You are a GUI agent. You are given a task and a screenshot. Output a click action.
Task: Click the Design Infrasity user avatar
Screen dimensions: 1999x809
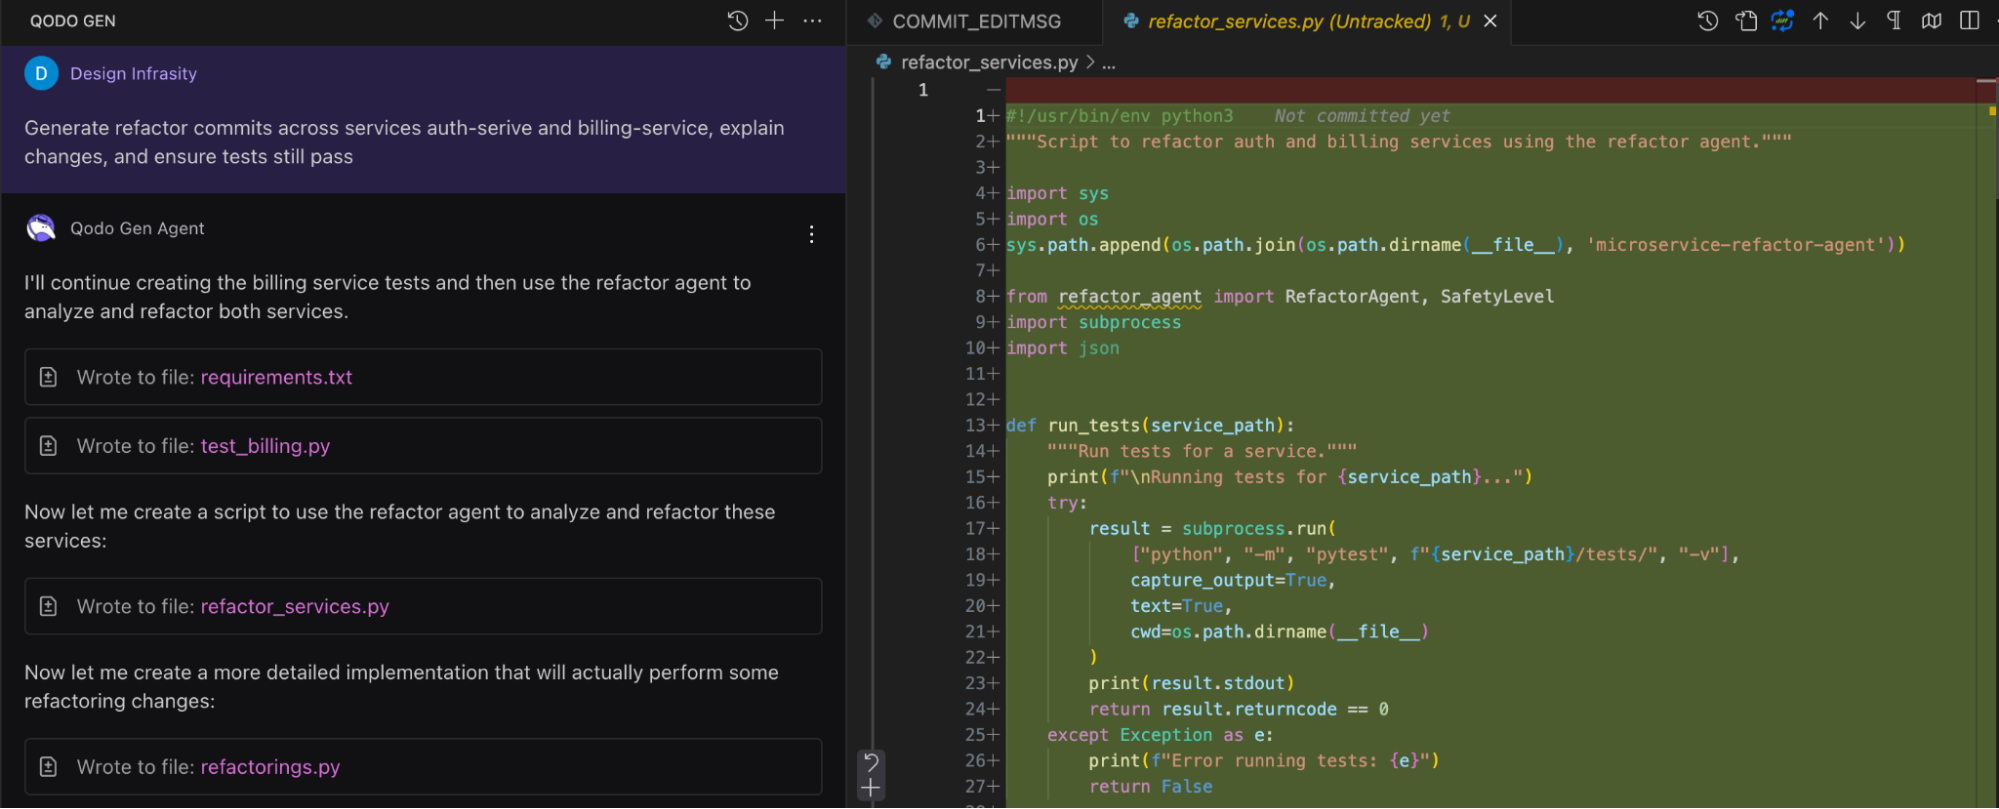(41, 73)
